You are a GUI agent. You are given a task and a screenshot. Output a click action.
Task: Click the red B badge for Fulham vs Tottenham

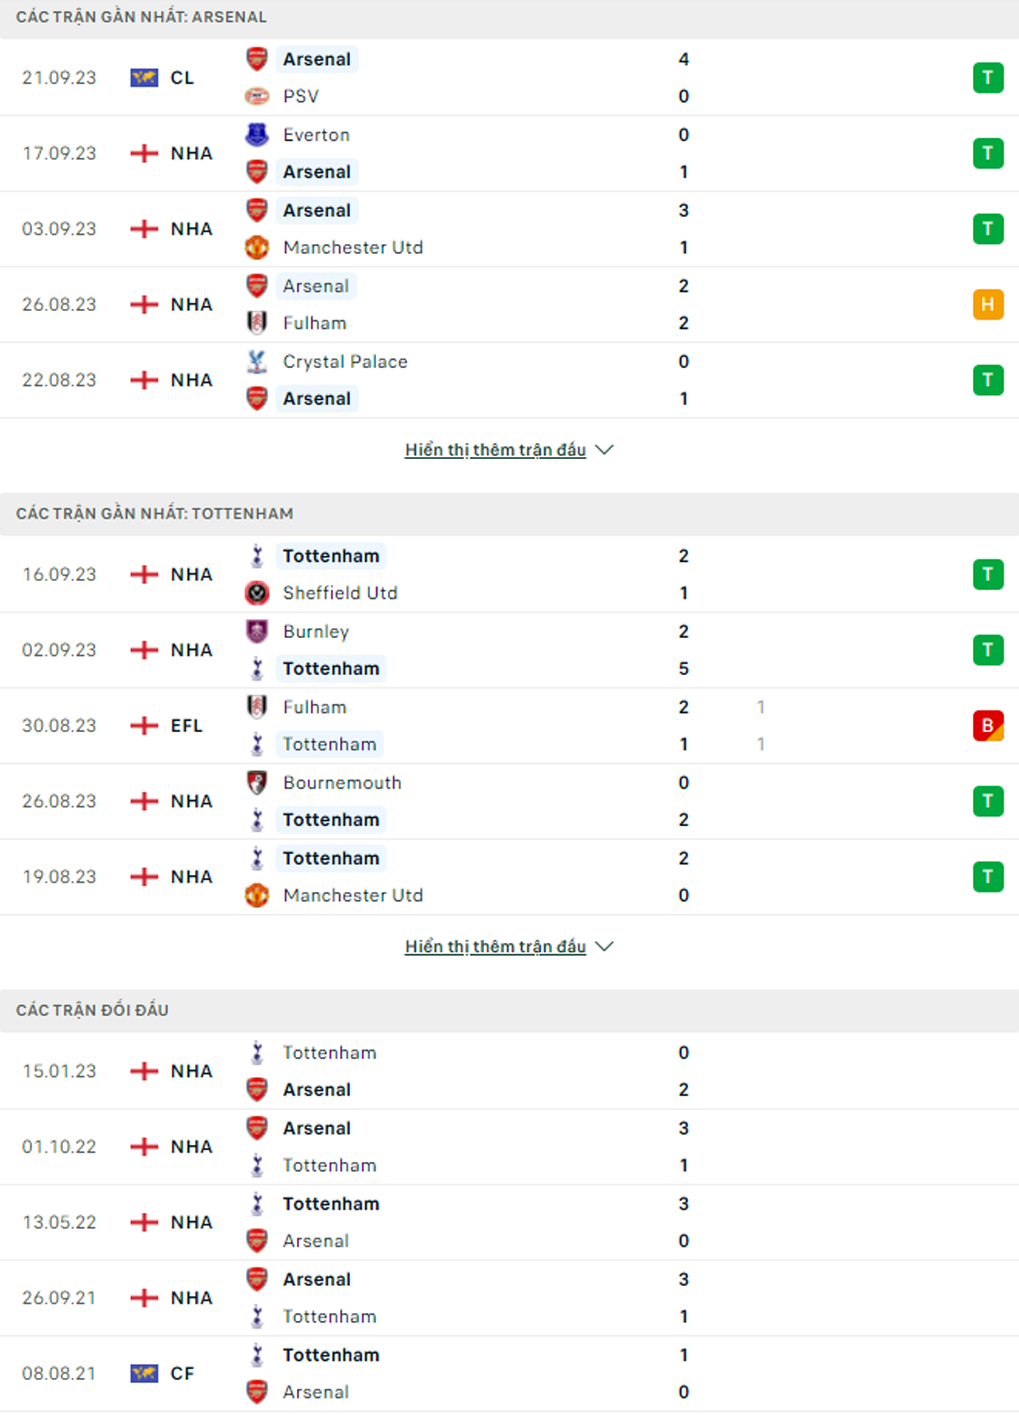(x=988, y=725)
